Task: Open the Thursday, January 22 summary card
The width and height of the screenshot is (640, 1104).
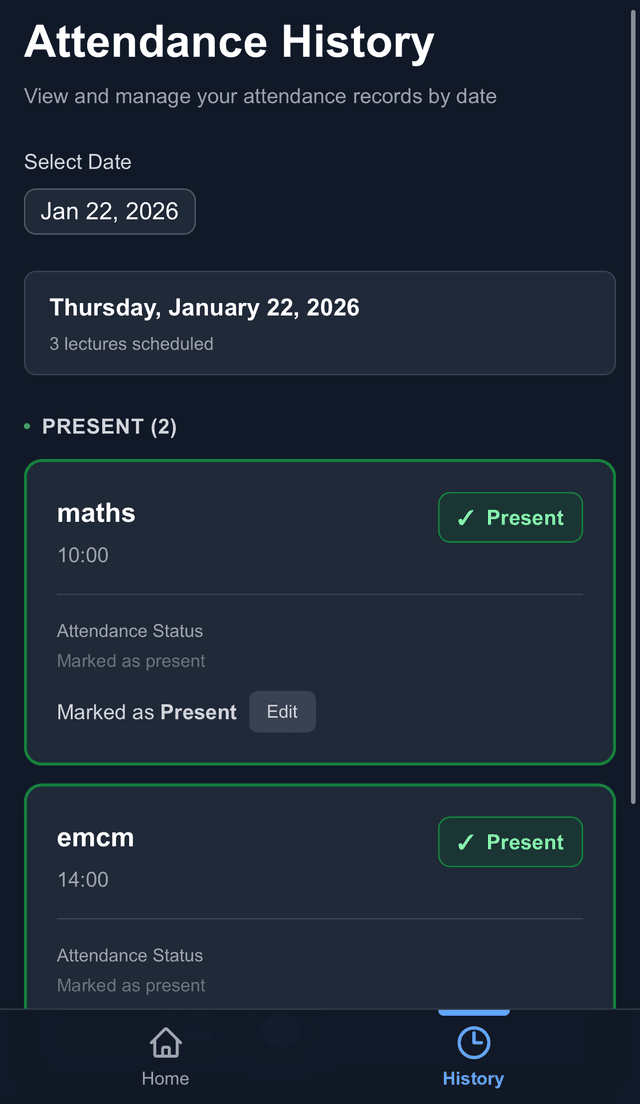Action: (x=319, y=322)
